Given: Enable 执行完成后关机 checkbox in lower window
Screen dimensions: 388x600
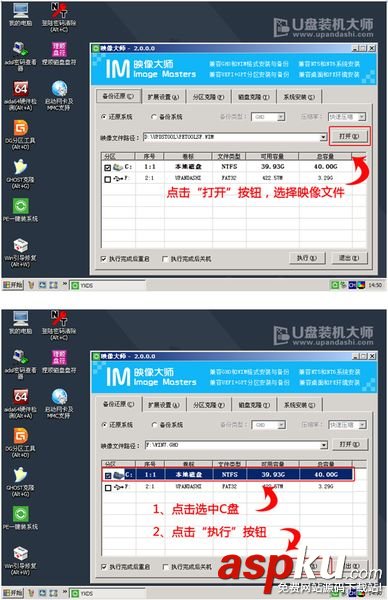Looking at the screenshot, I should (x=165, y=567).
